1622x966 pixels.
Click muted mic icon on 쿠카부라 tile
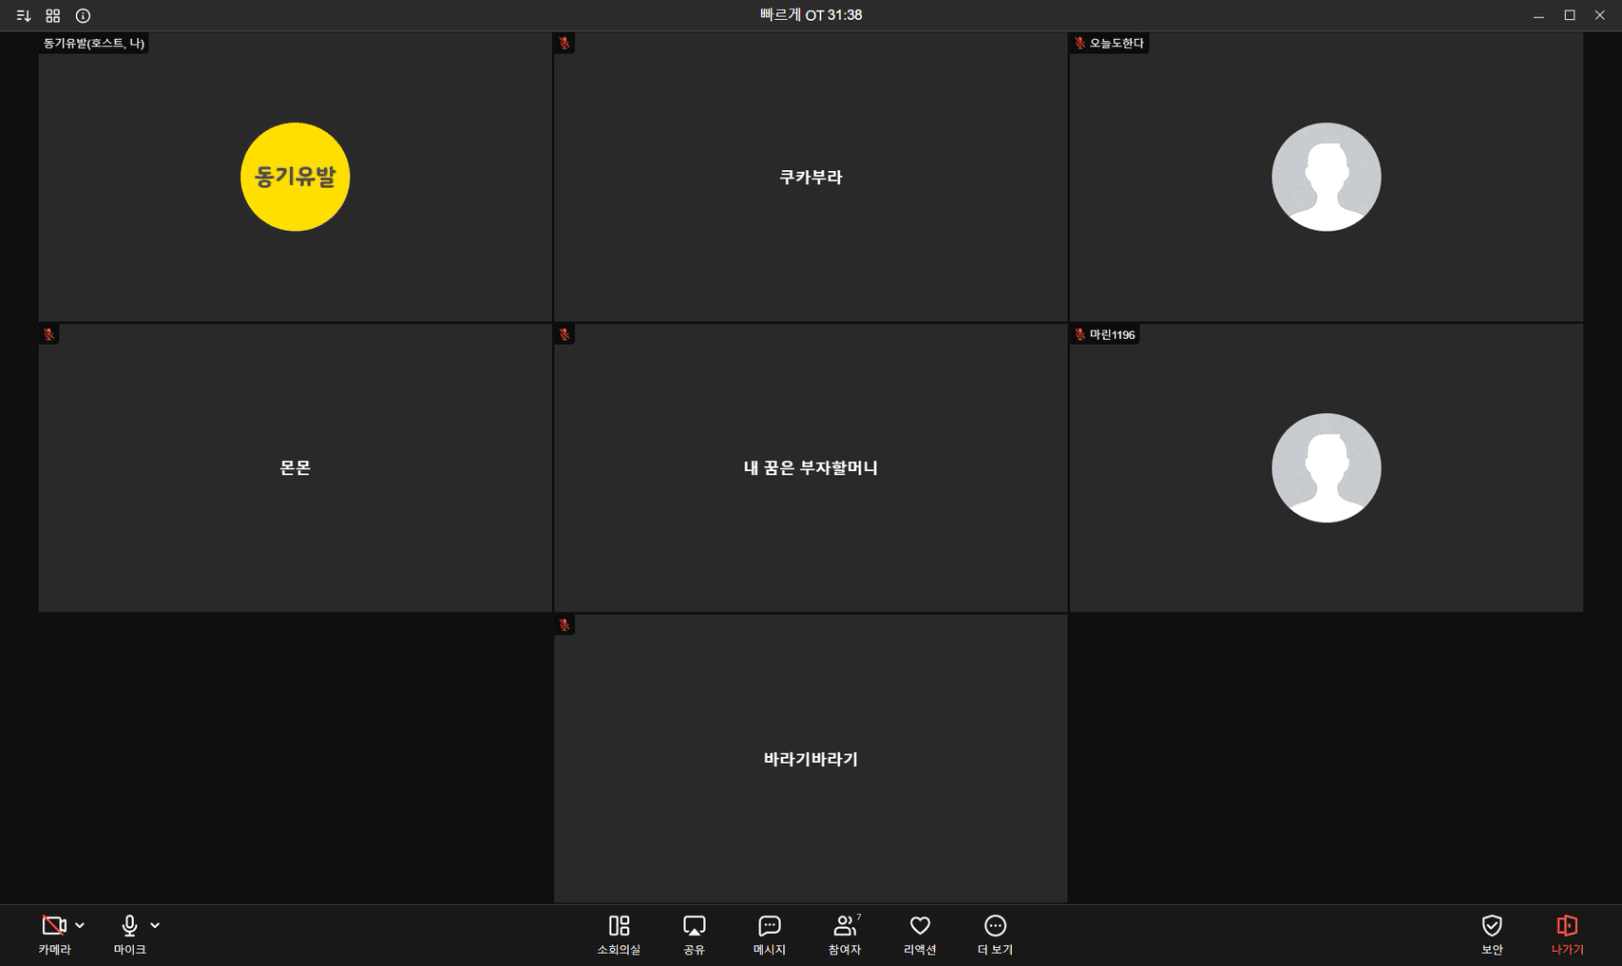tap(565, 43)
